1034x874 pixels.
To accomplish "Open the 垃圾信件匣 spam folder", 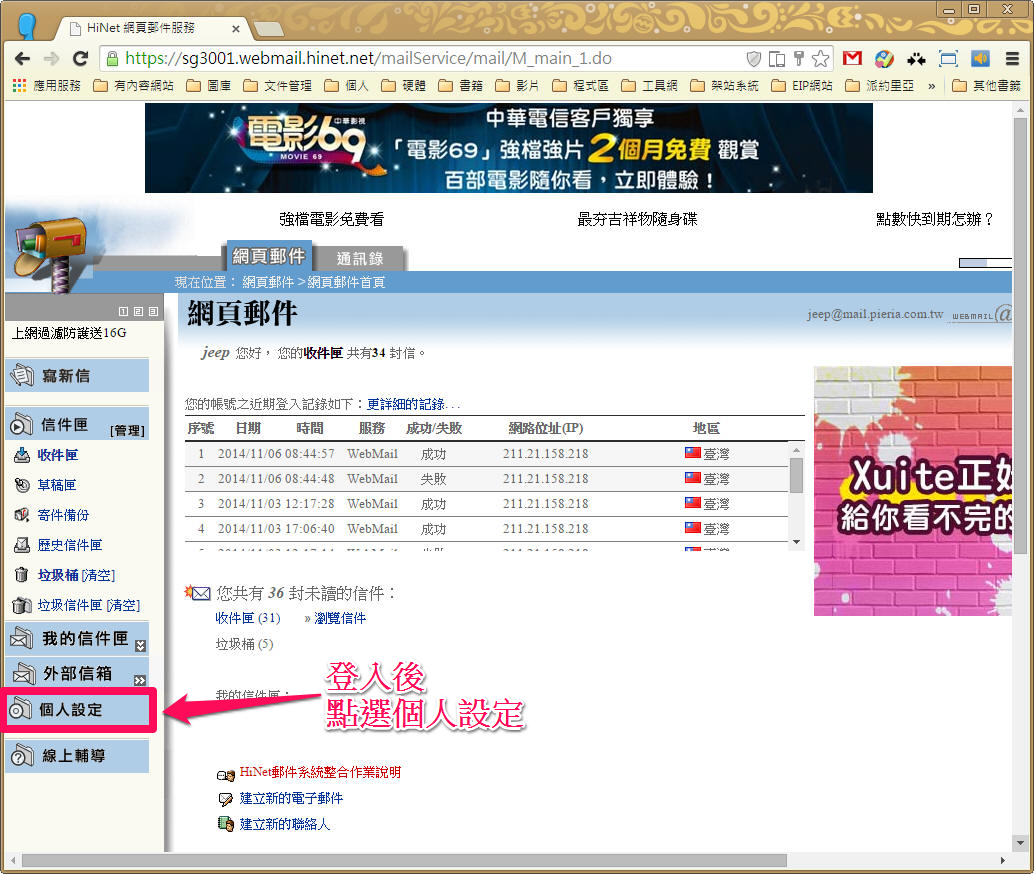I will pos(69,605).
